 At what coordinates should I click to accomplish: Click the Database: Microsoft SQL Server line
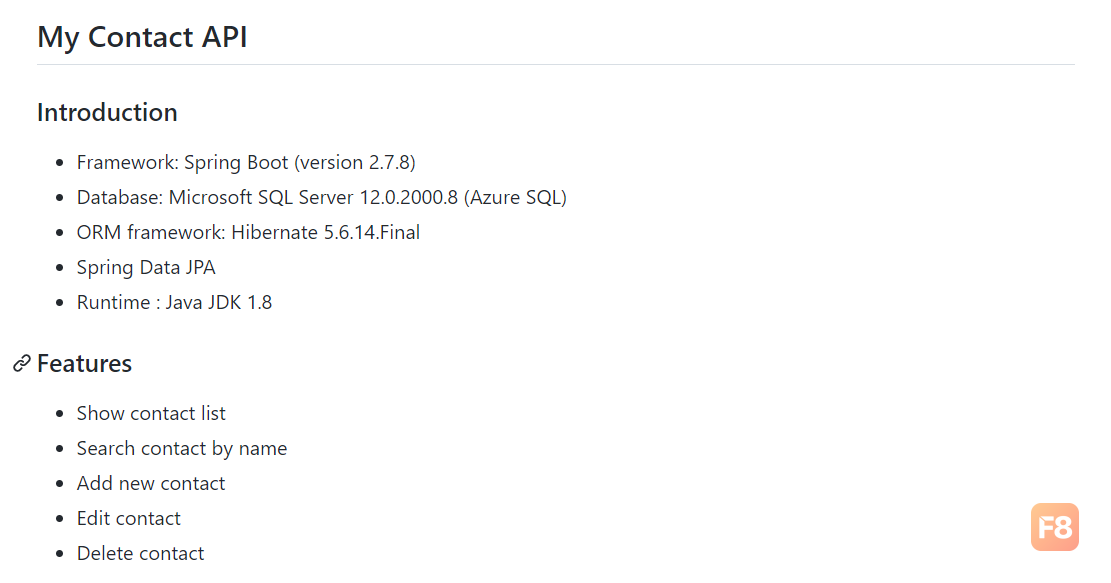click(x=322, y=197)
